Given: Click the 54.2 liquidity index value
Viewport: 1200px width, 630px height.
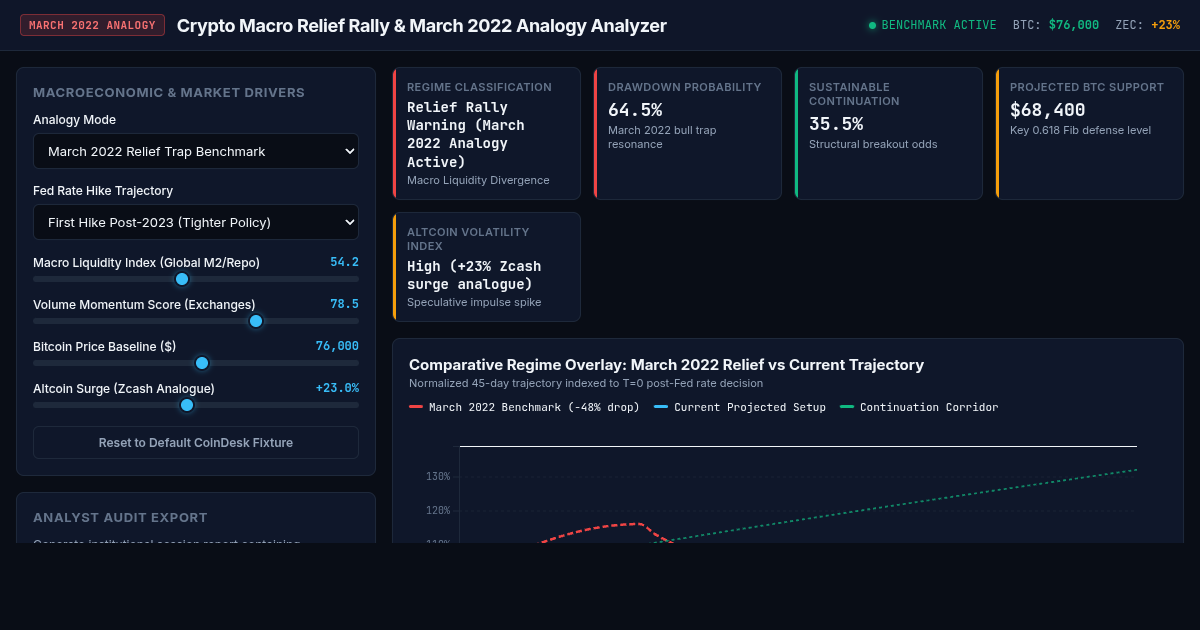Looking at the screenshot, I should (x=344, y=262).
